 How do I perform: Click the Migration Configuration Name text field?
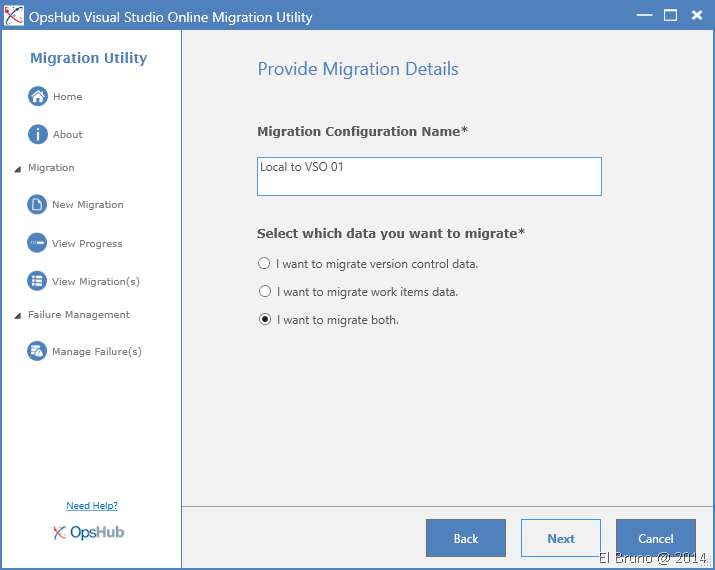pos(429,176)
